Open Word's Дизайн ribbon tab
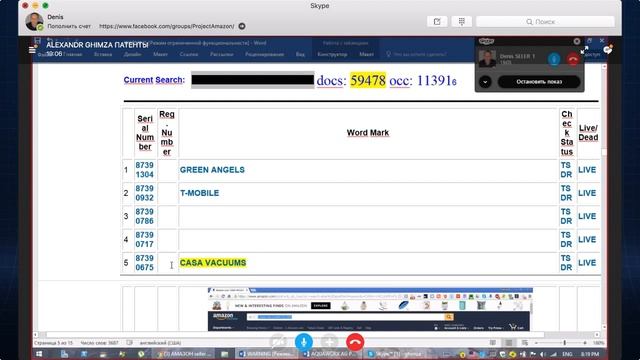The width and height of the screenshot is (640, 360). [x=132, y=54]
